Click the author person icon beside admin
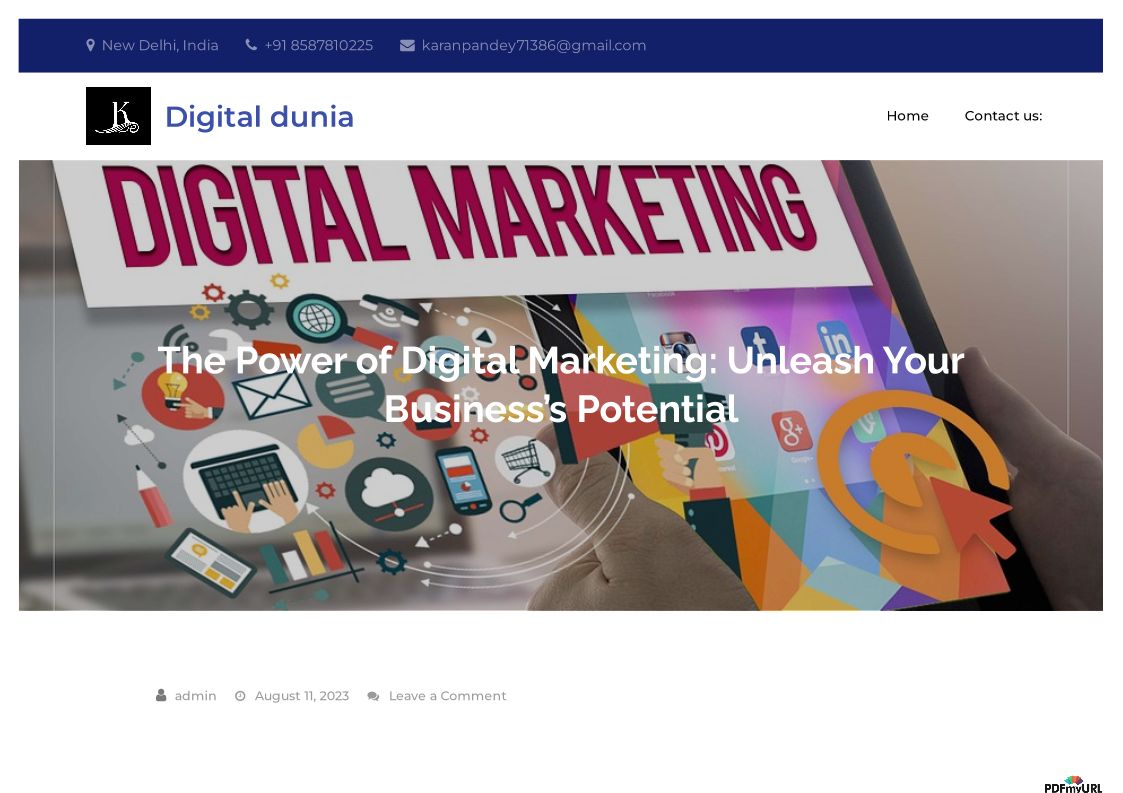The height and width of the screenshot is (793, 1123). pos(161,696)
